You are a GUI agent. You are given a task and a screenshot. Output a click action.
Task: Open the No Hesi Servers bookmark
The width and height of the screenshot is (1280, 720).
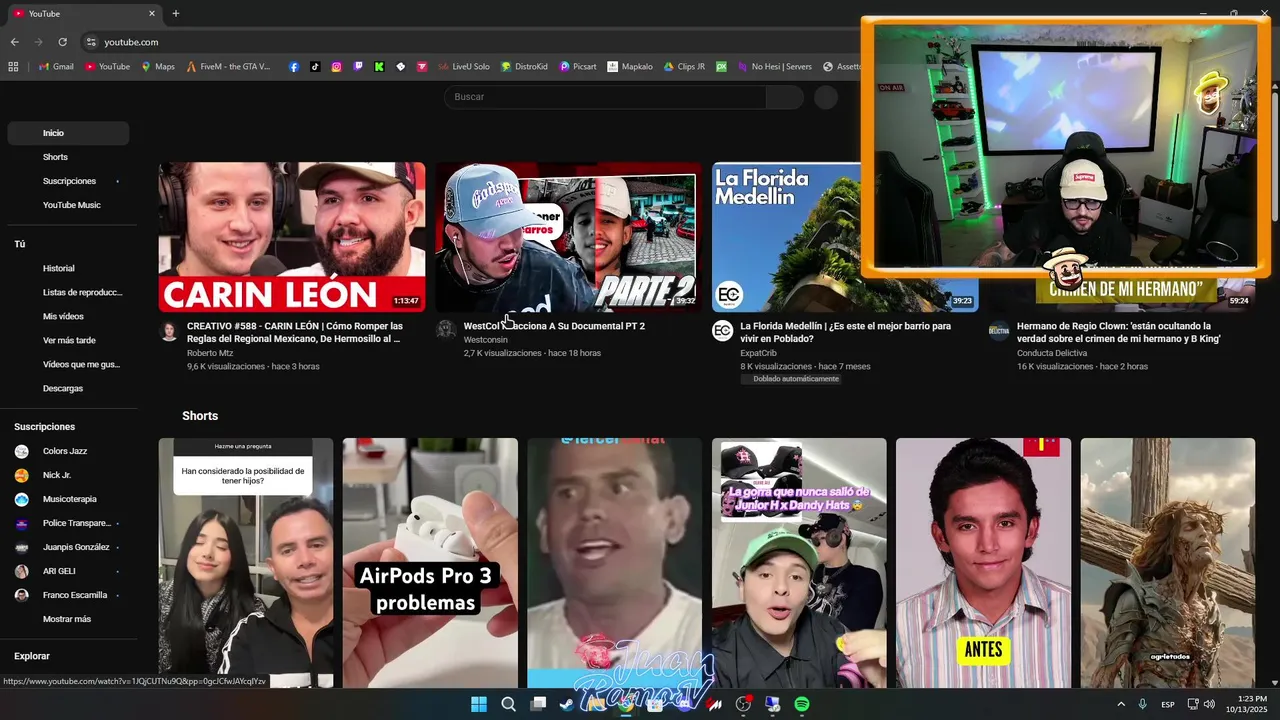point(775,67)
